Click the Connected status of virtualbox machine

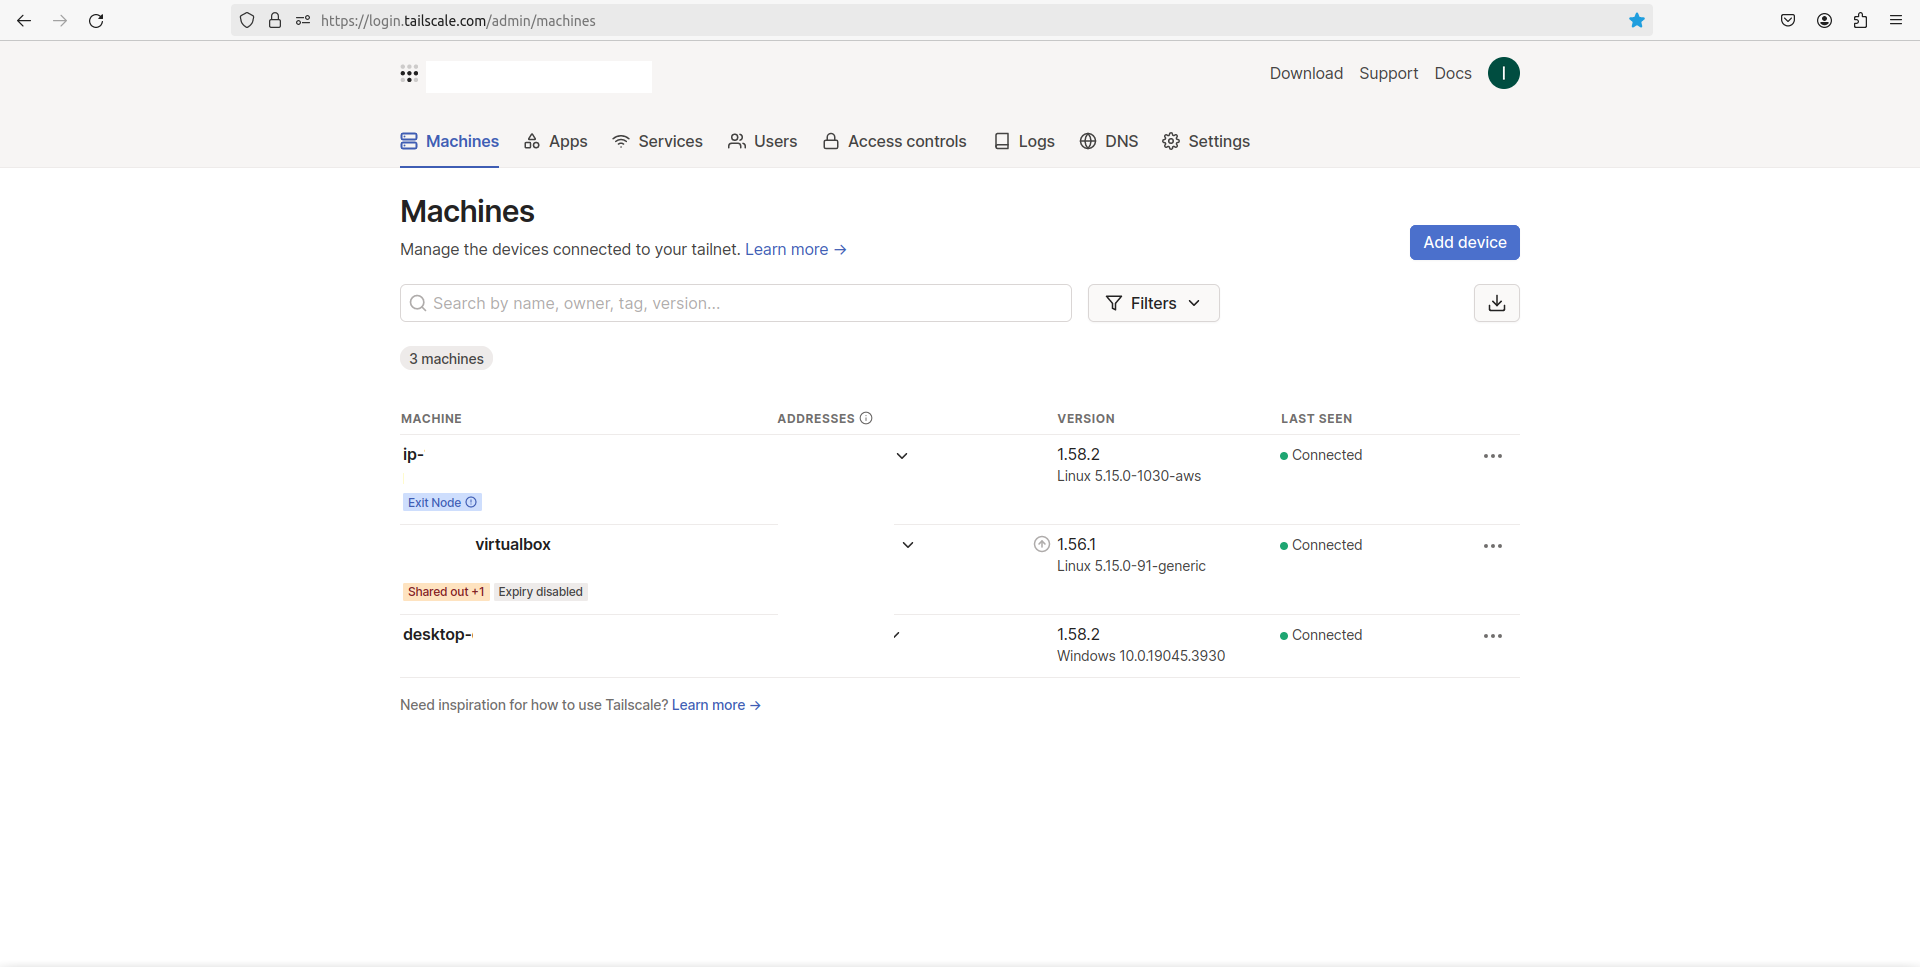(x=1321, y=545)
